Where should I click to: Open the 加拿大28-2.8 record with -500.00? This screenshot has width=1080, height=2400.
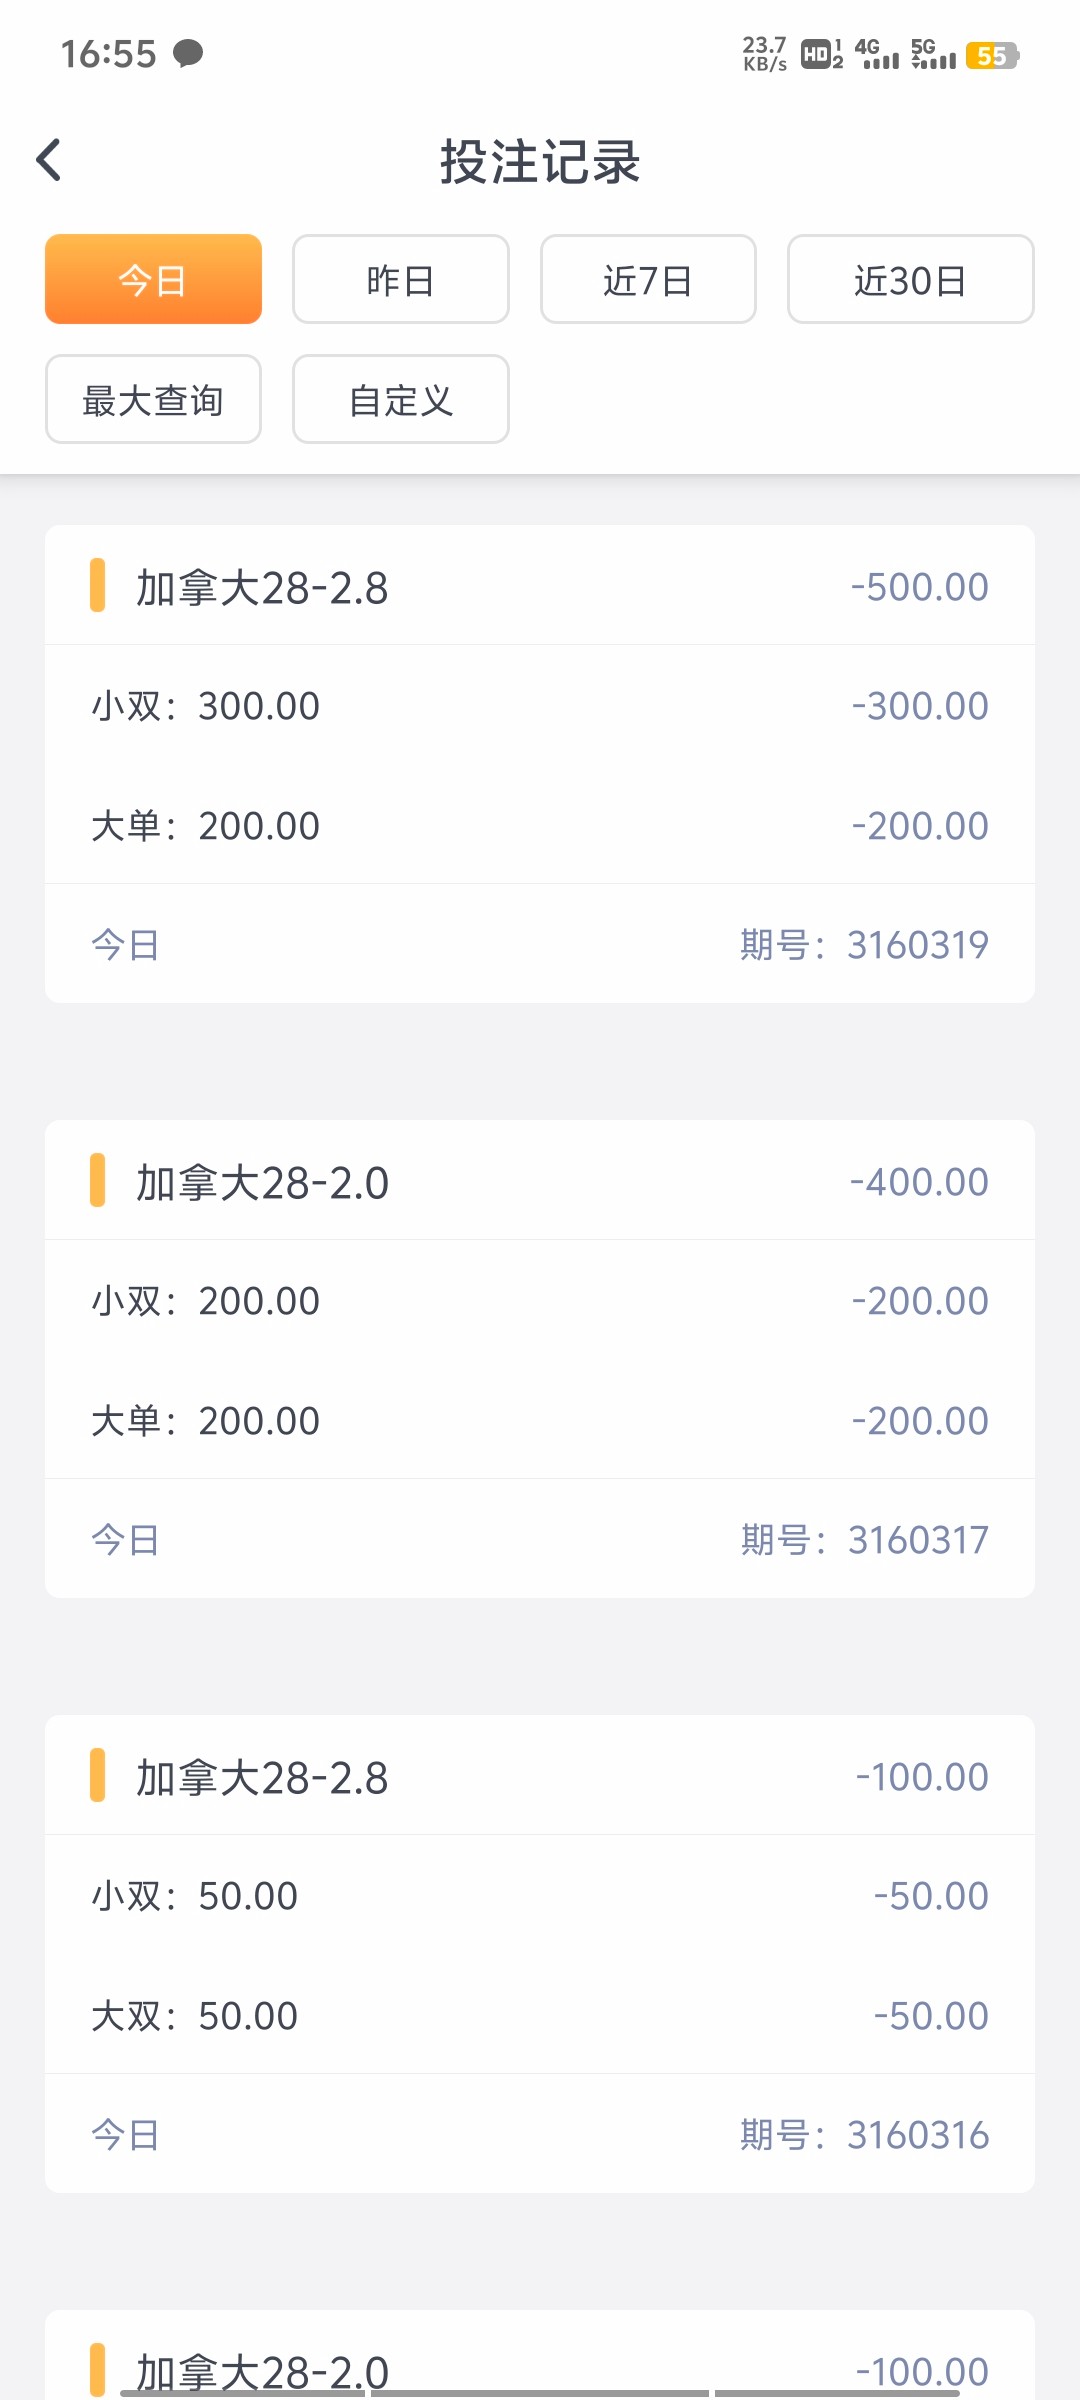click(540, 587)
